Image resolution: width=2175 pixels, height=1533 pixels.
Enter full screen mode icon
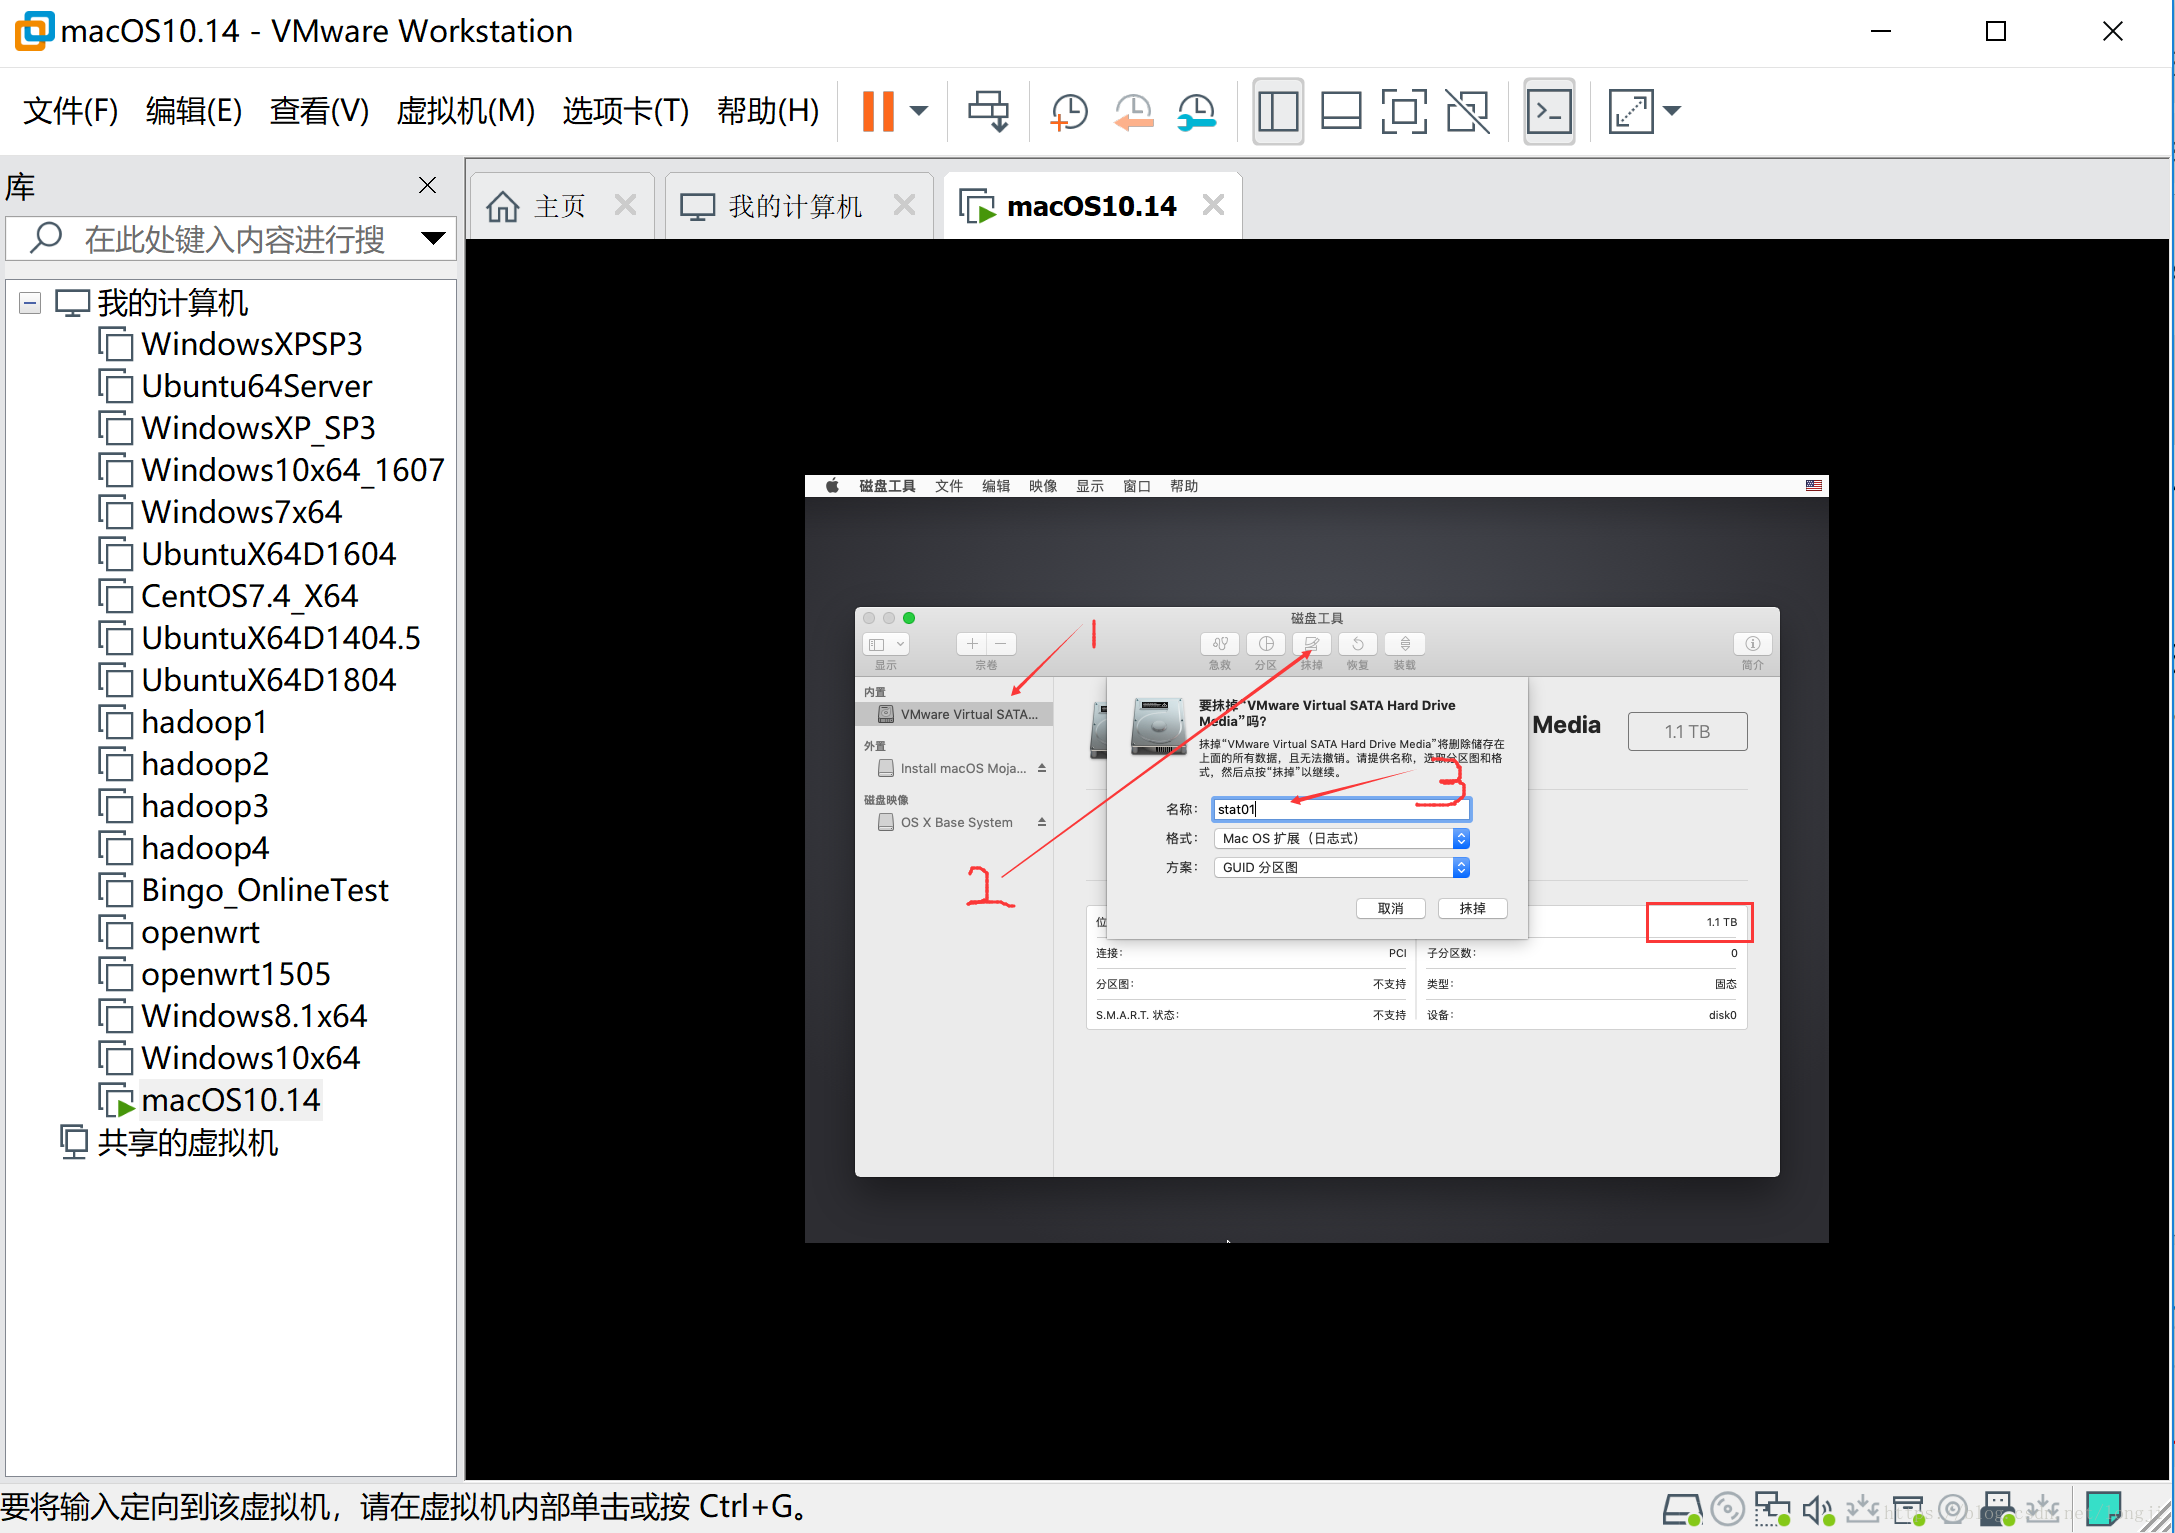[x=1404, y=111]
